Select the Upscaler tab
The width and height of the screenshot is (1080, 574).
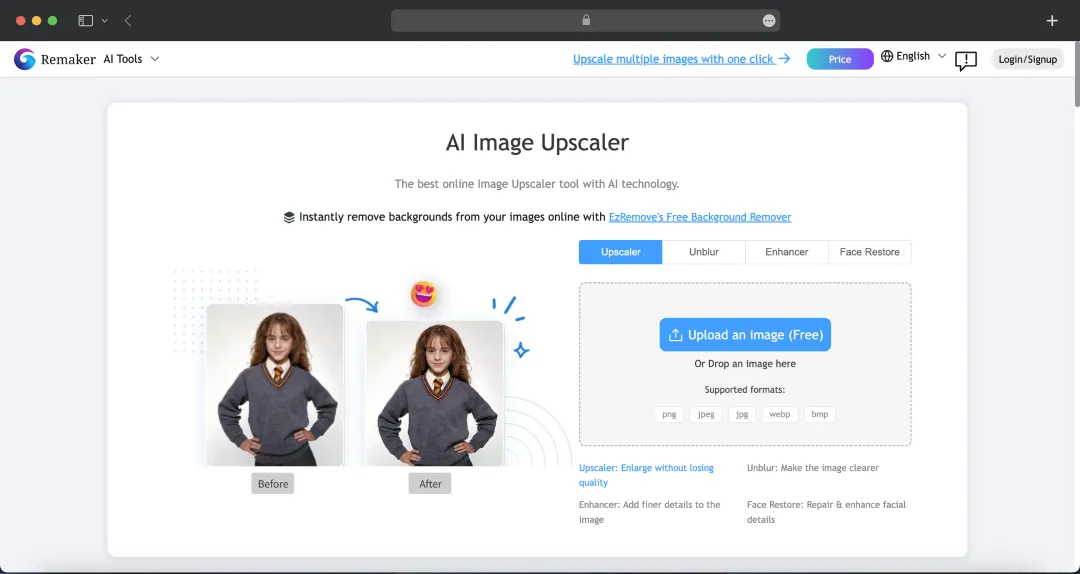tap(621, 252)
